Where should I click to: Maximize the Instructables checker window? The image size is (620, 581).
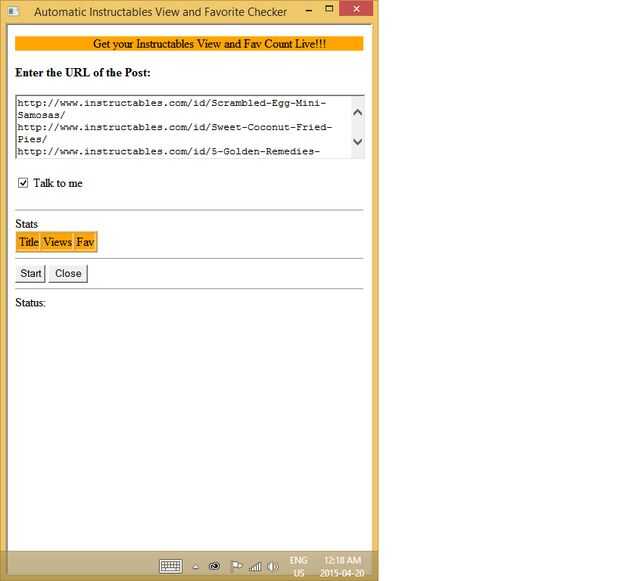click(329, 9)
